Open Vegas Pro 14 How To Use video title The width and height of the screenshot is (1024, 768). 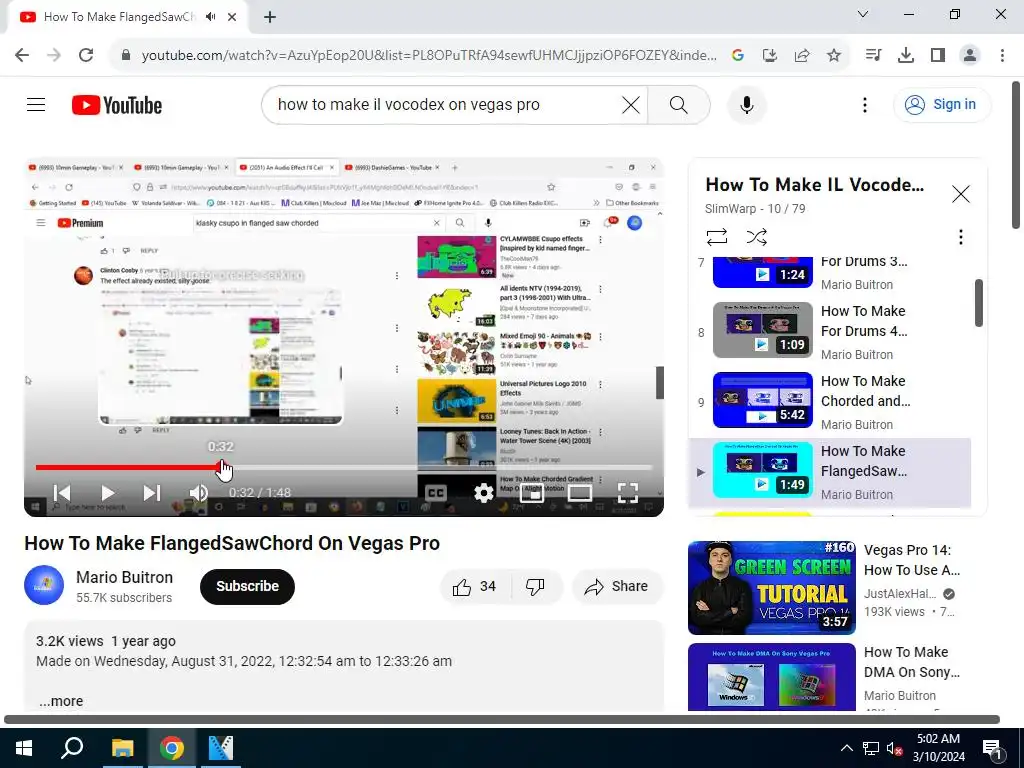pyautogui.click(x=912, y=560)
